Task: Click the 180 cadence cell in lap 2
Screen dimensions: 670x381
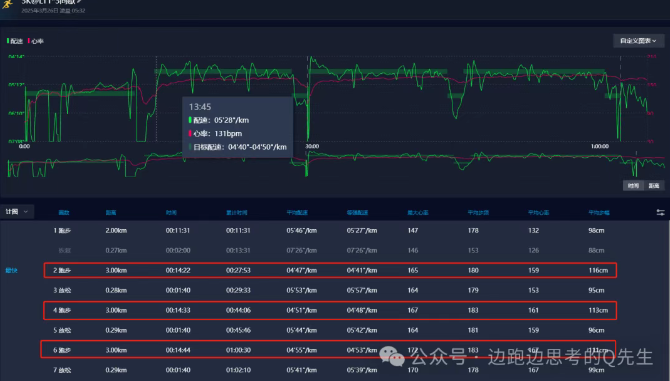Action: pos(473,270)
